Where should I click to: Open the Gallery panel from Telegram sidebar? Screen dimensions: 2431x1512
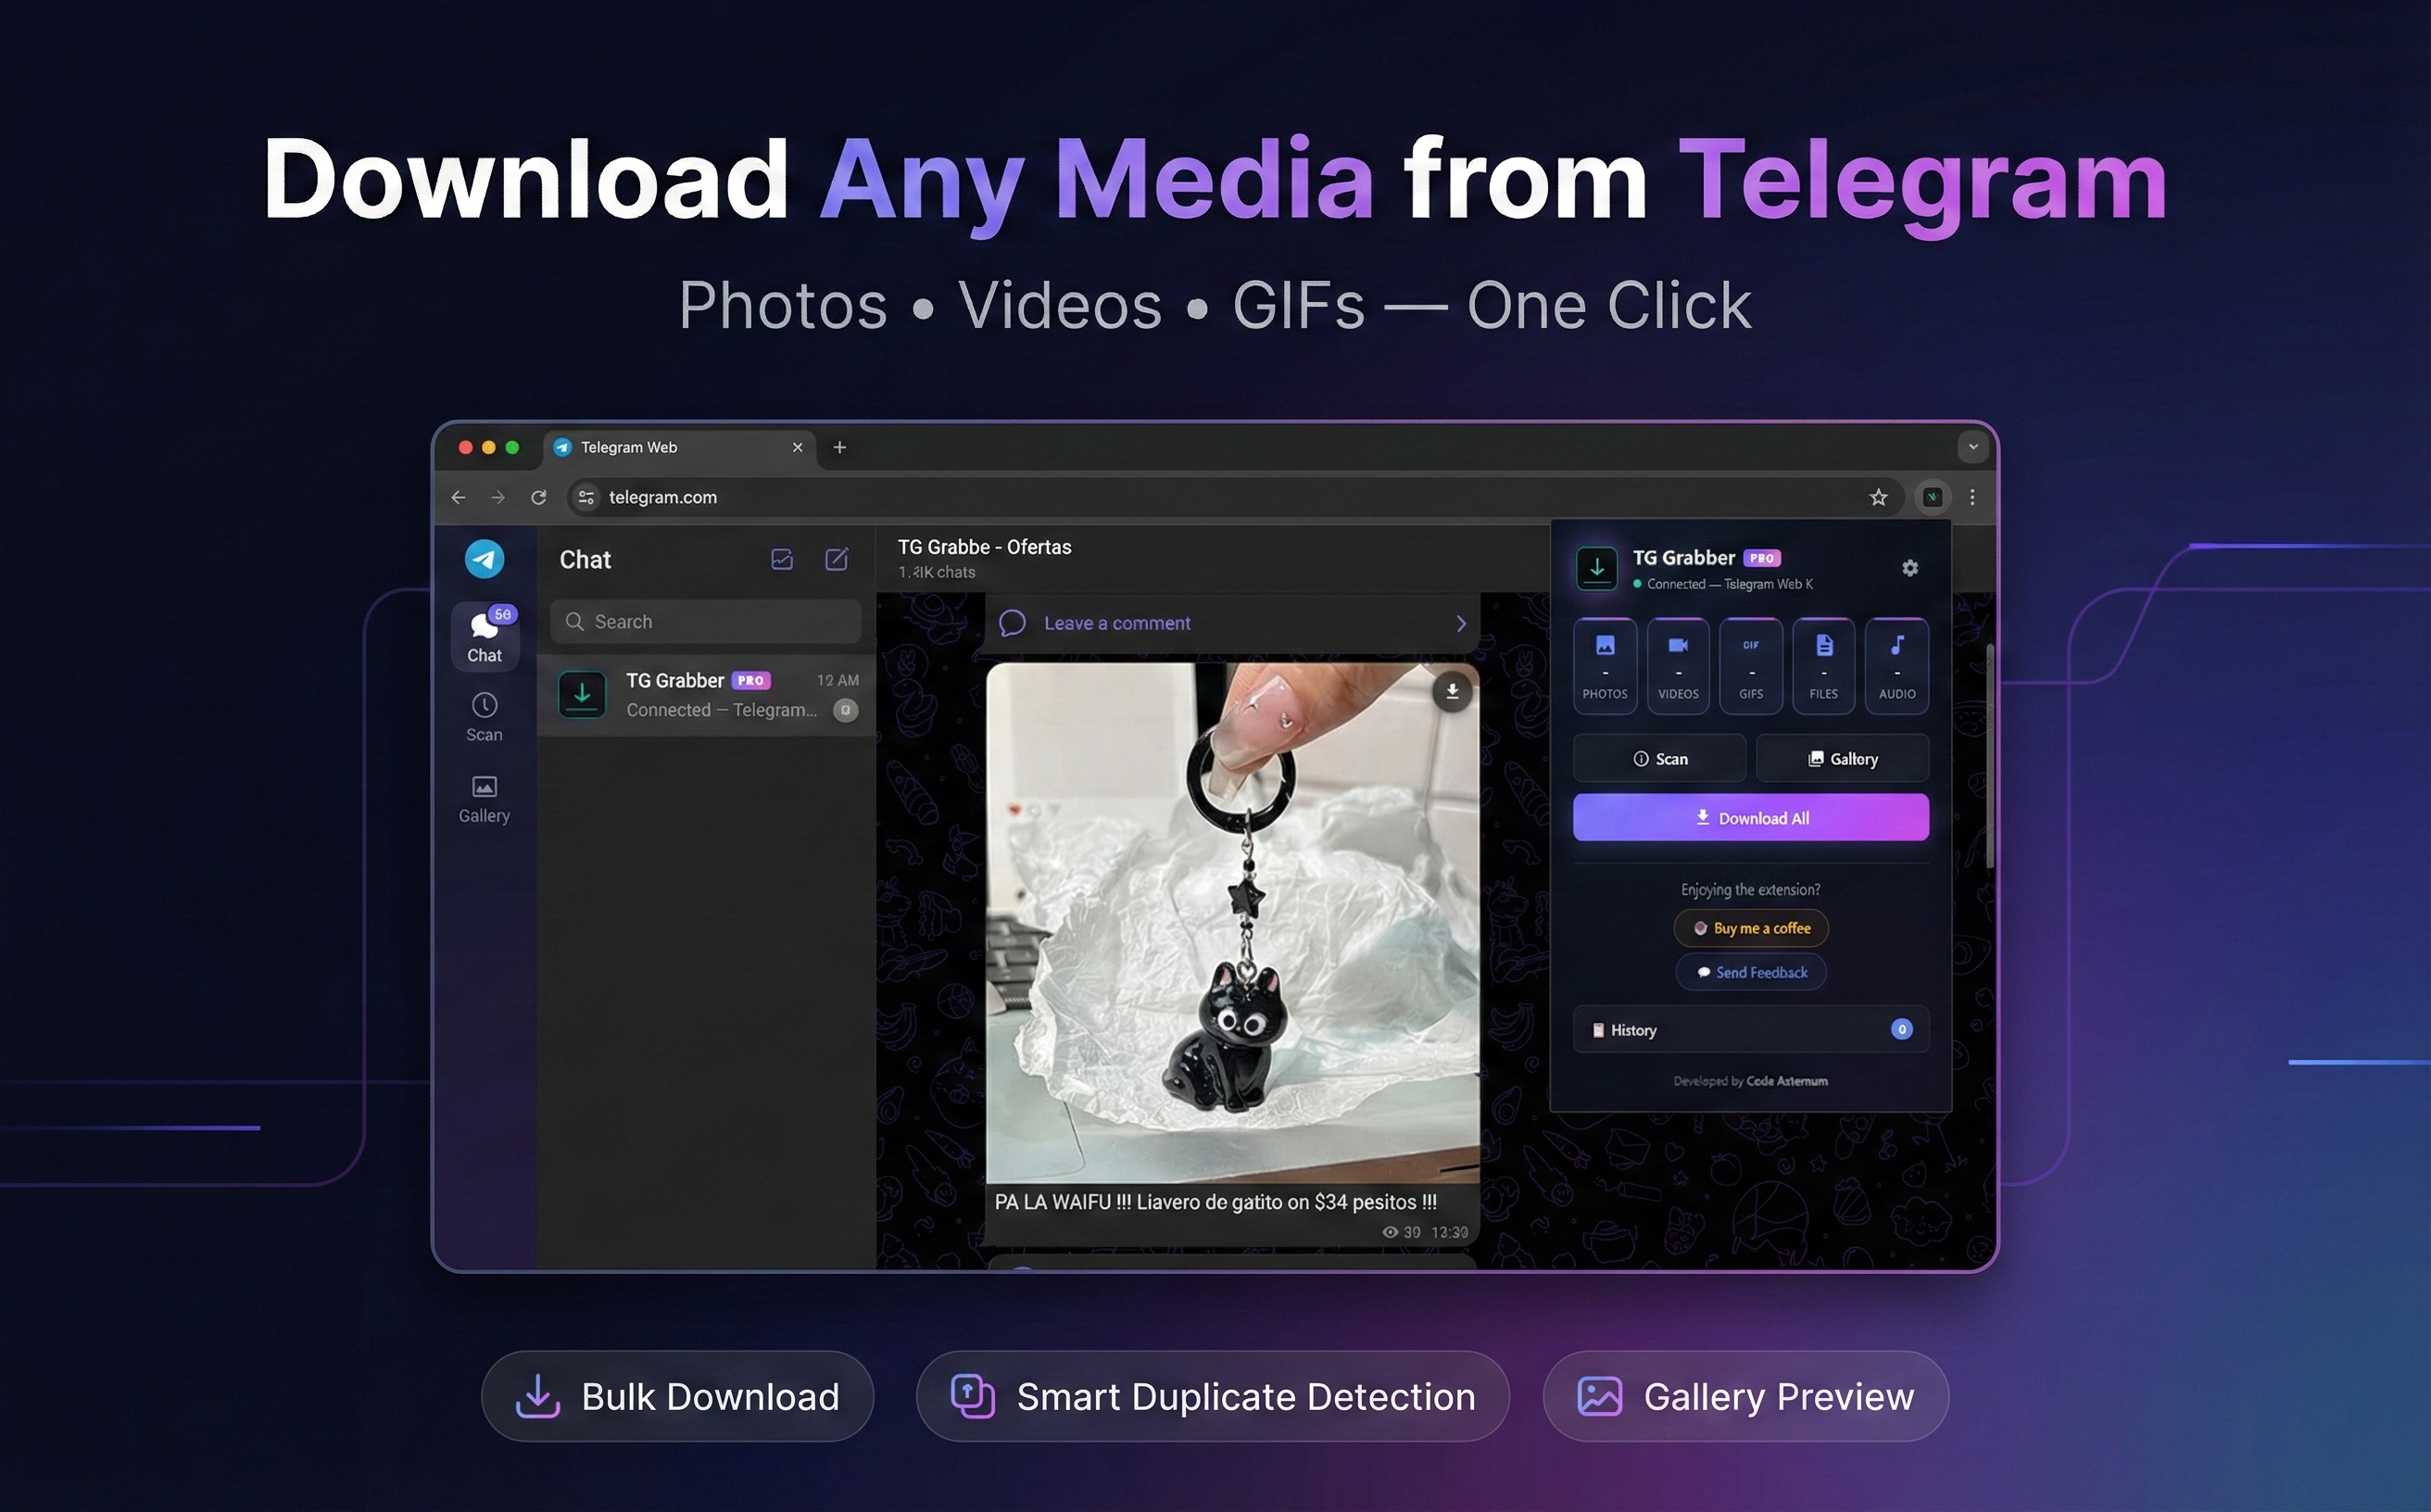coord(484,797)
